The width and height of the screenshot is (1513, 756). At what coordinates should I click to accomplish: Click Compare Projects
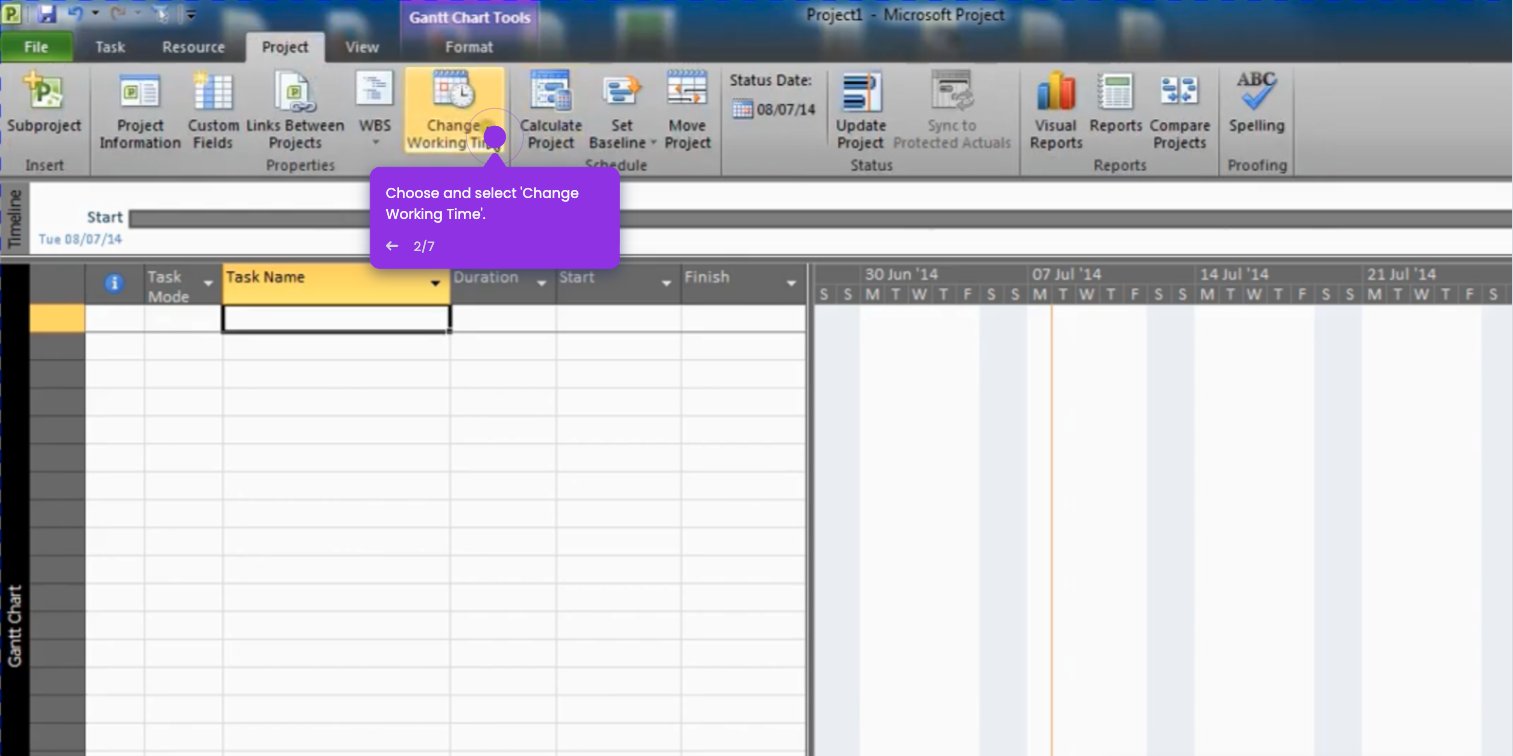click(1179, 110)
